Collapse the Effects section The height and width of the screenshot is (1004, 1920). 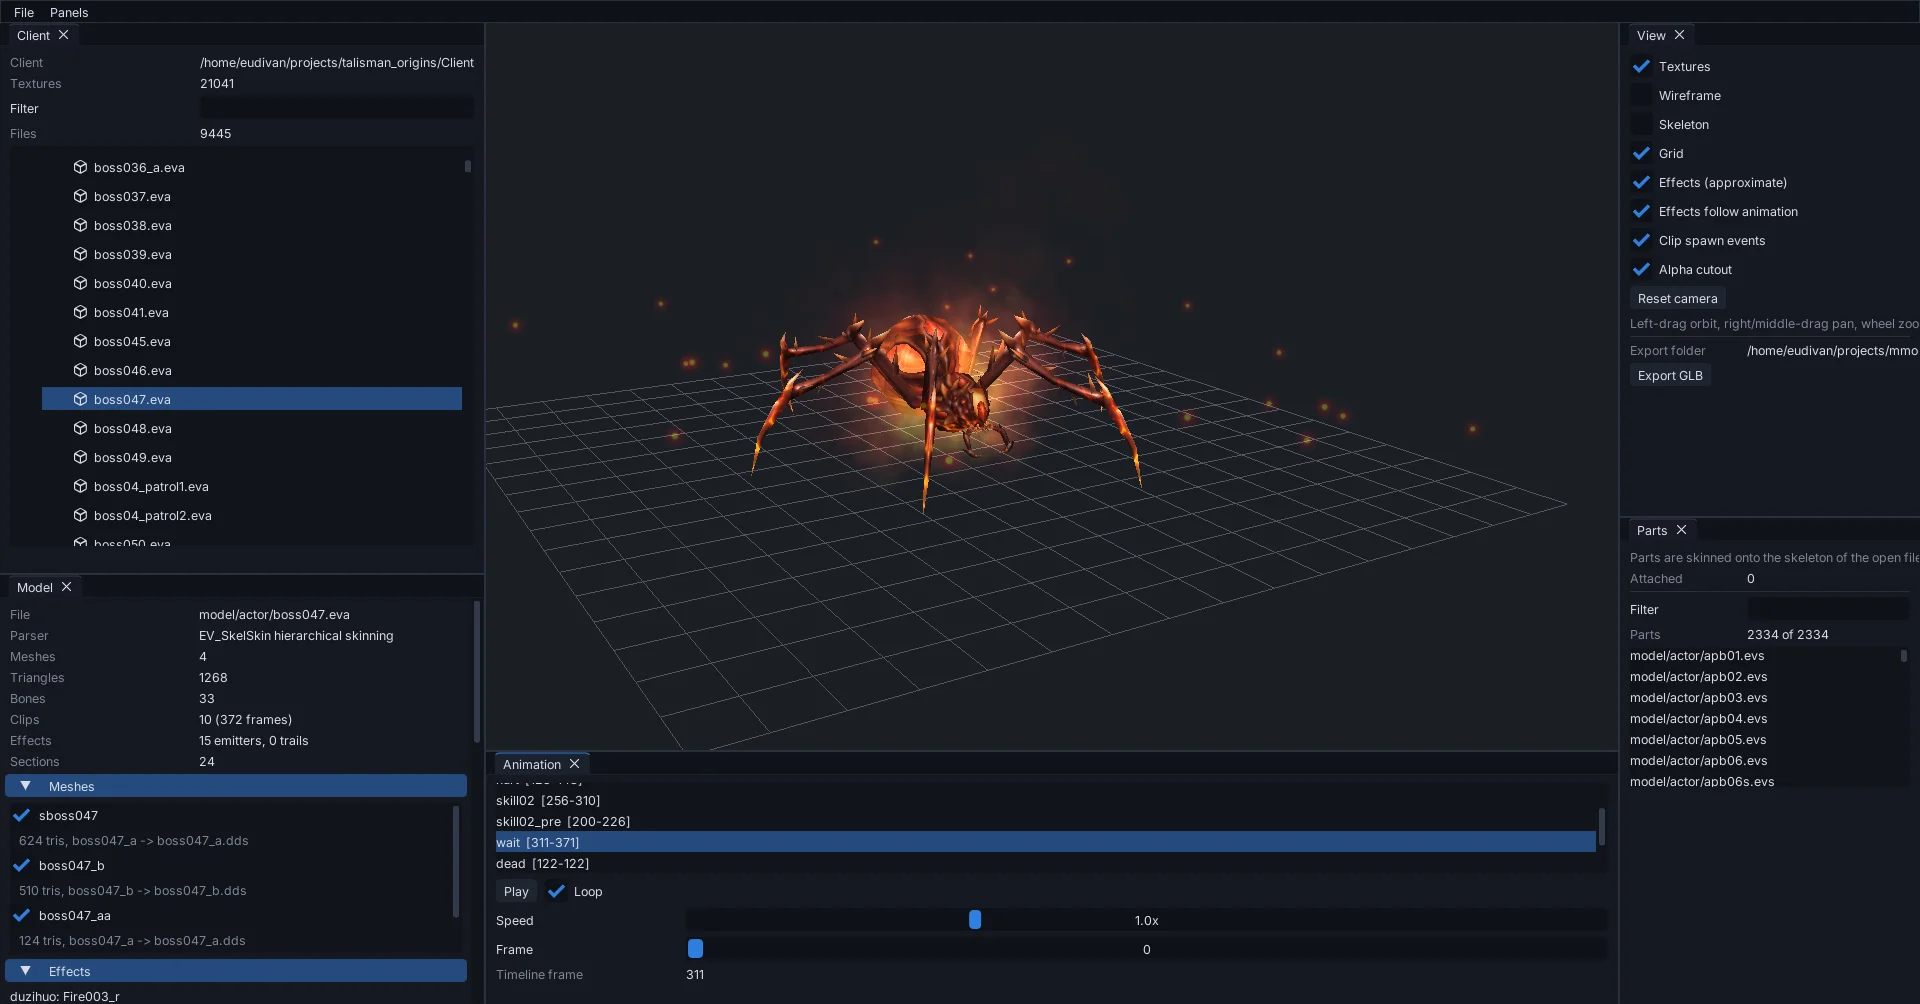pos(236,971)
